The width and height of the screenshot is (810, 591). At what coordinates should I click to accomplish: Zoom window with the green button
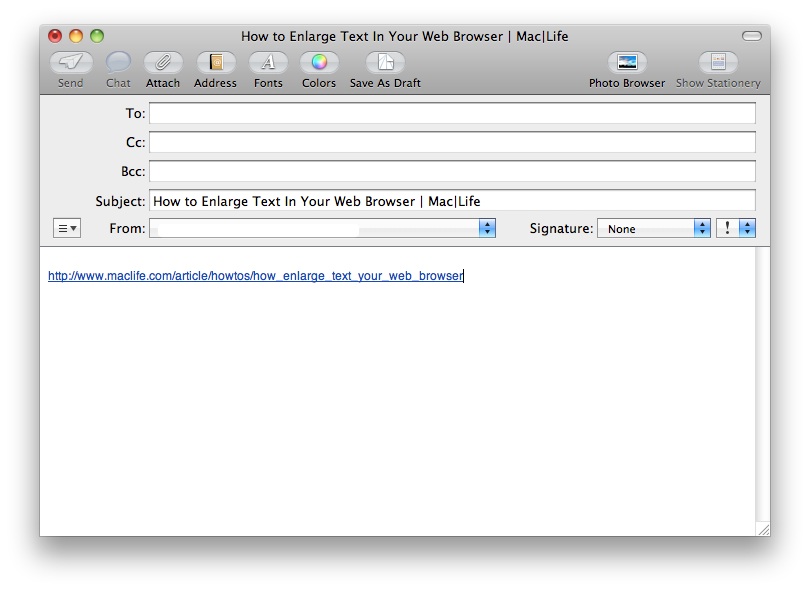pyautogui.click(x=97, y=36)
